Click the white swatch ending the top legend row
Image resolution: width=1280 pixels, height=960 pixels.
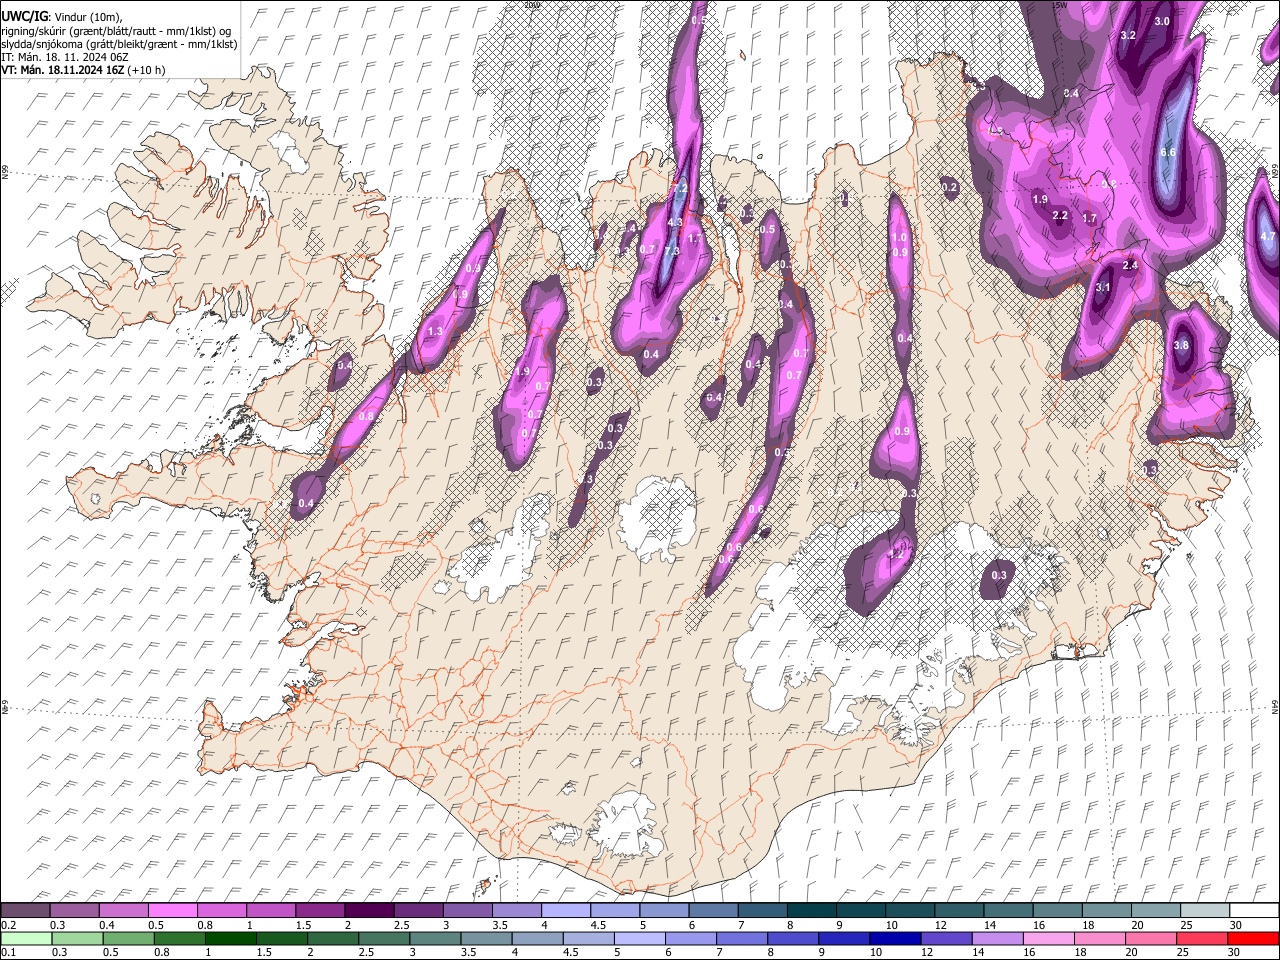click(1254, 910)
